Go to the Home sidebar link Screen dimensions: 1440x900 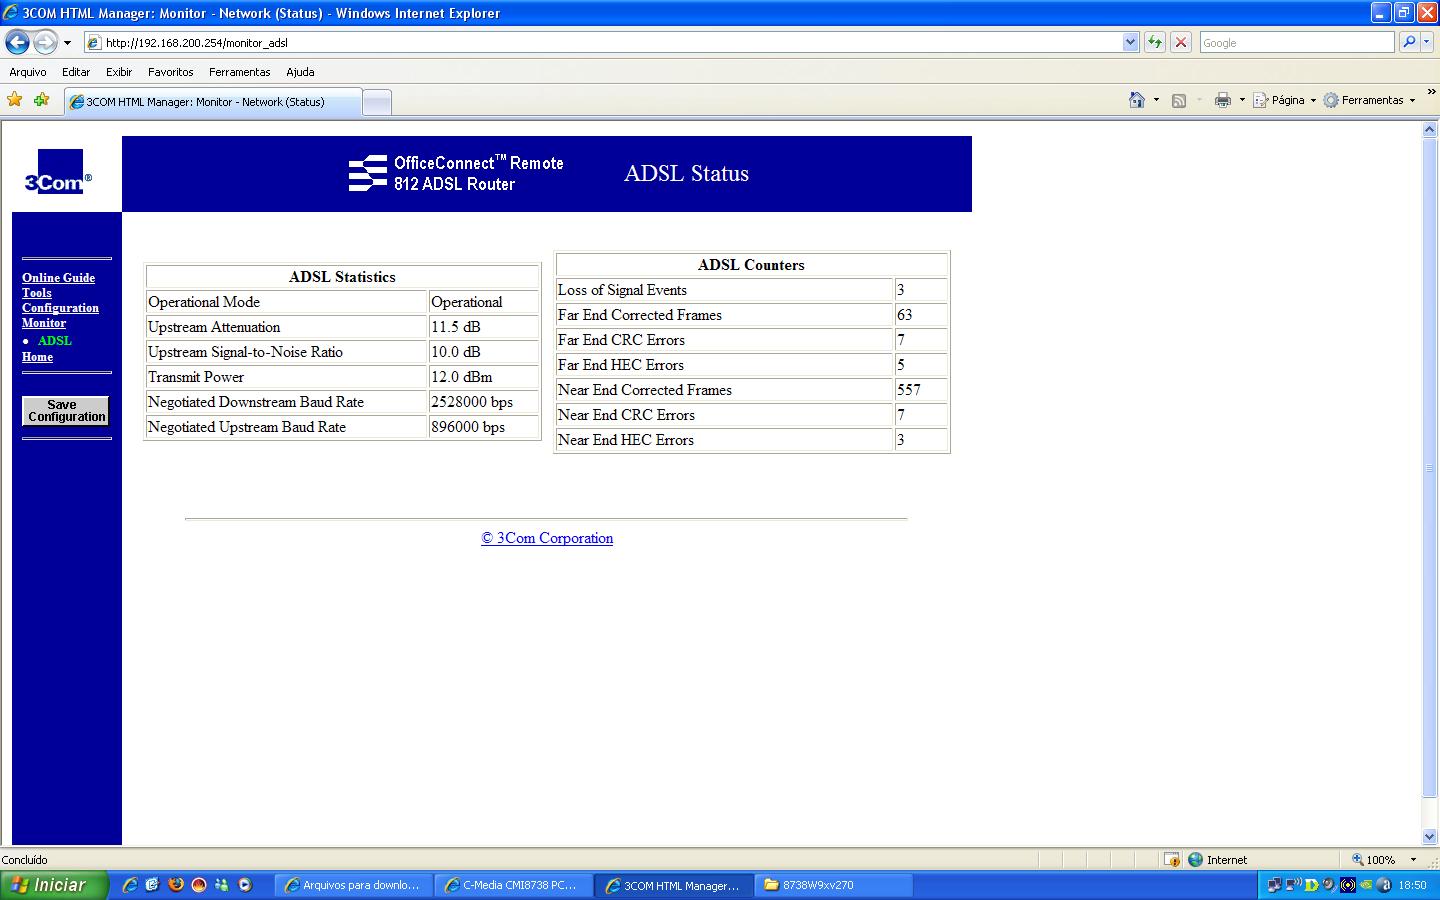(x=38, y=357)
